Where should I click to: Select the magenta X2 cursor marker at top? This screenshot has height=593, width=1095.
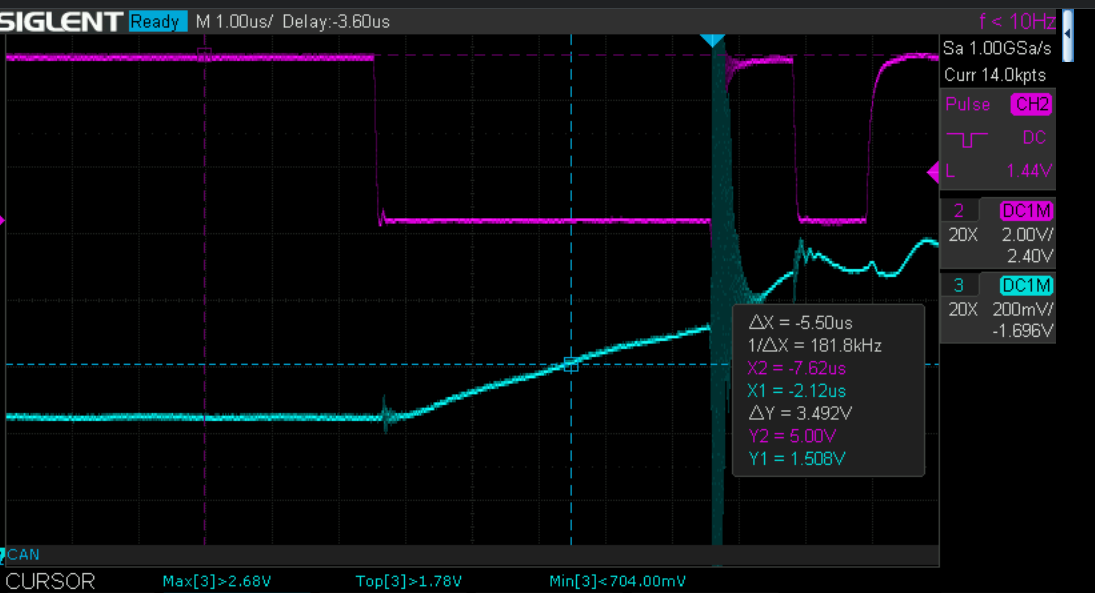[204, 54]
